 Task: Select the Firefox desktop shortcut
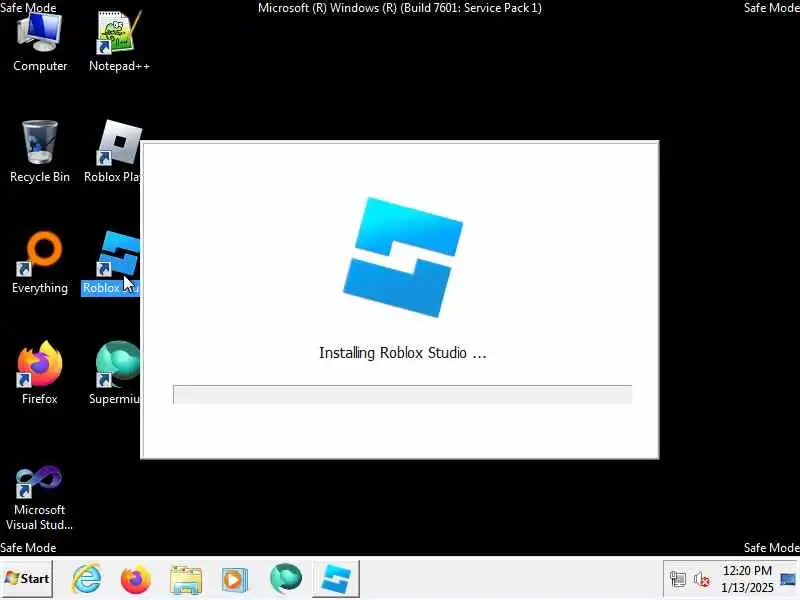click(40, 373)
